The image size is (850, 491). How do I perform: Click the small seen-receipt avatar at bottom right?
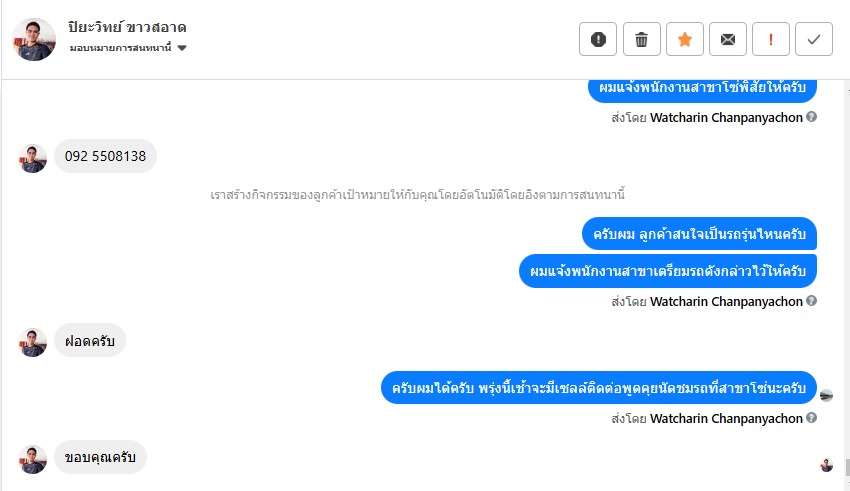coord(826,465)
